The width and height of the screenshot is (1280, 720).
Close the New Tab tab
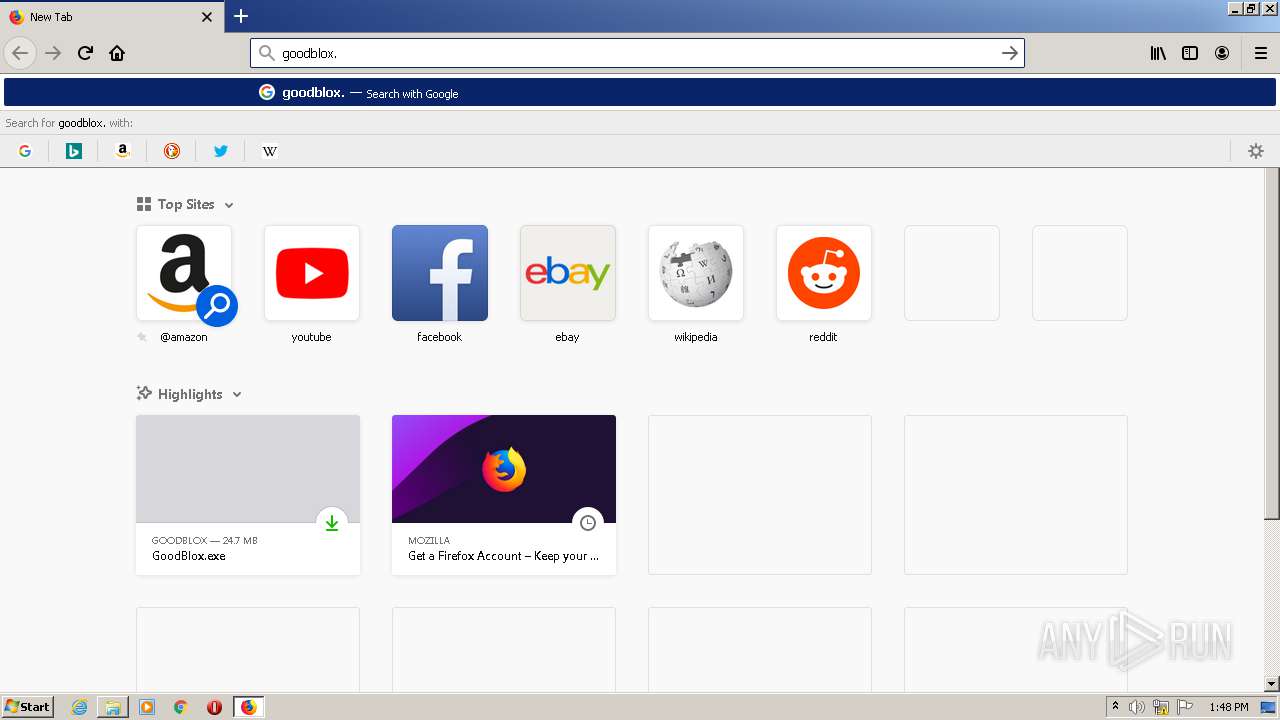(x=207, y=17)
